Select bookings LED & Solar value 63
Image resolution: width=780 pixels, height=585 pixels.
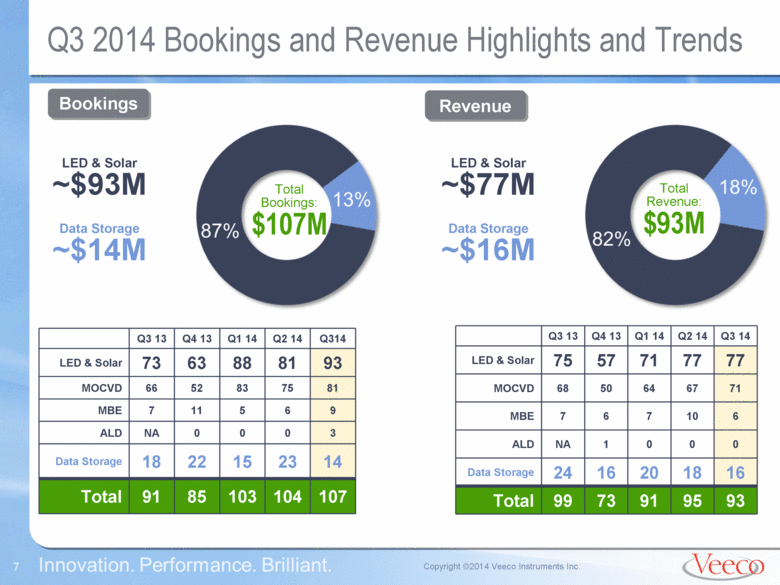tap(197, 363)
